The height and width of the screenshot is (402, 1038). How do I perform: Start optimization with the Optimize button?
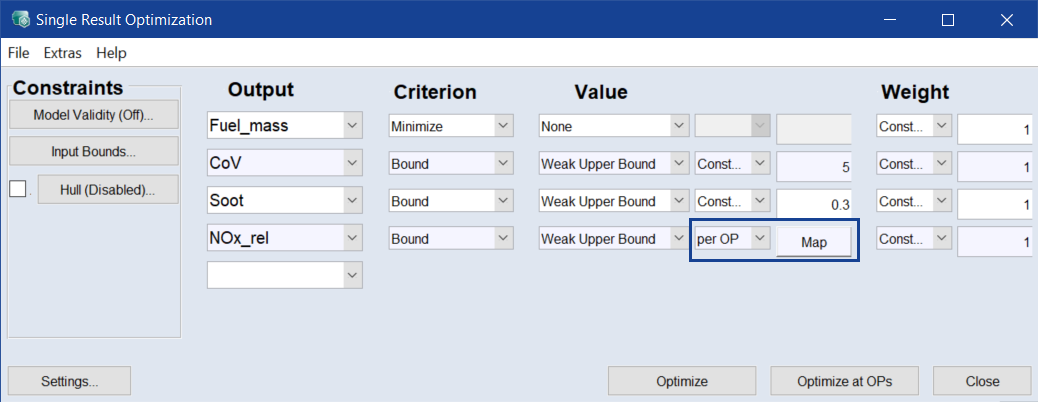(682, 381)
